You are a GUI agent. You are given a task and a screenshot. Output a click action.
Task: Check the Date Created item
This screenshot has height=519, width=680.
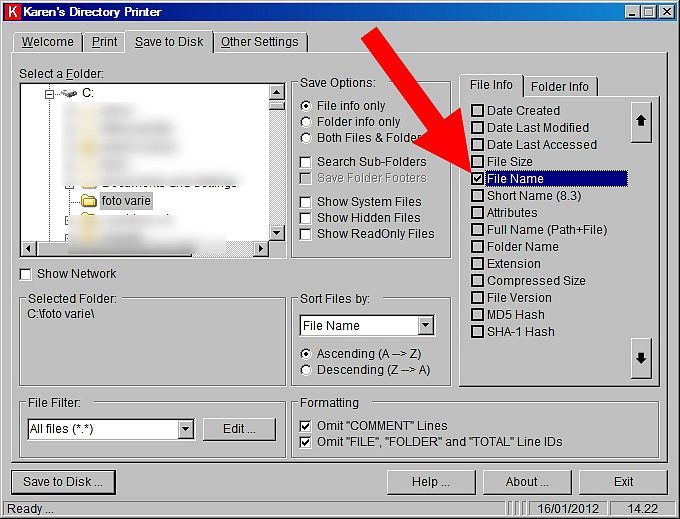pyautogui.click(x=477, y=111)
